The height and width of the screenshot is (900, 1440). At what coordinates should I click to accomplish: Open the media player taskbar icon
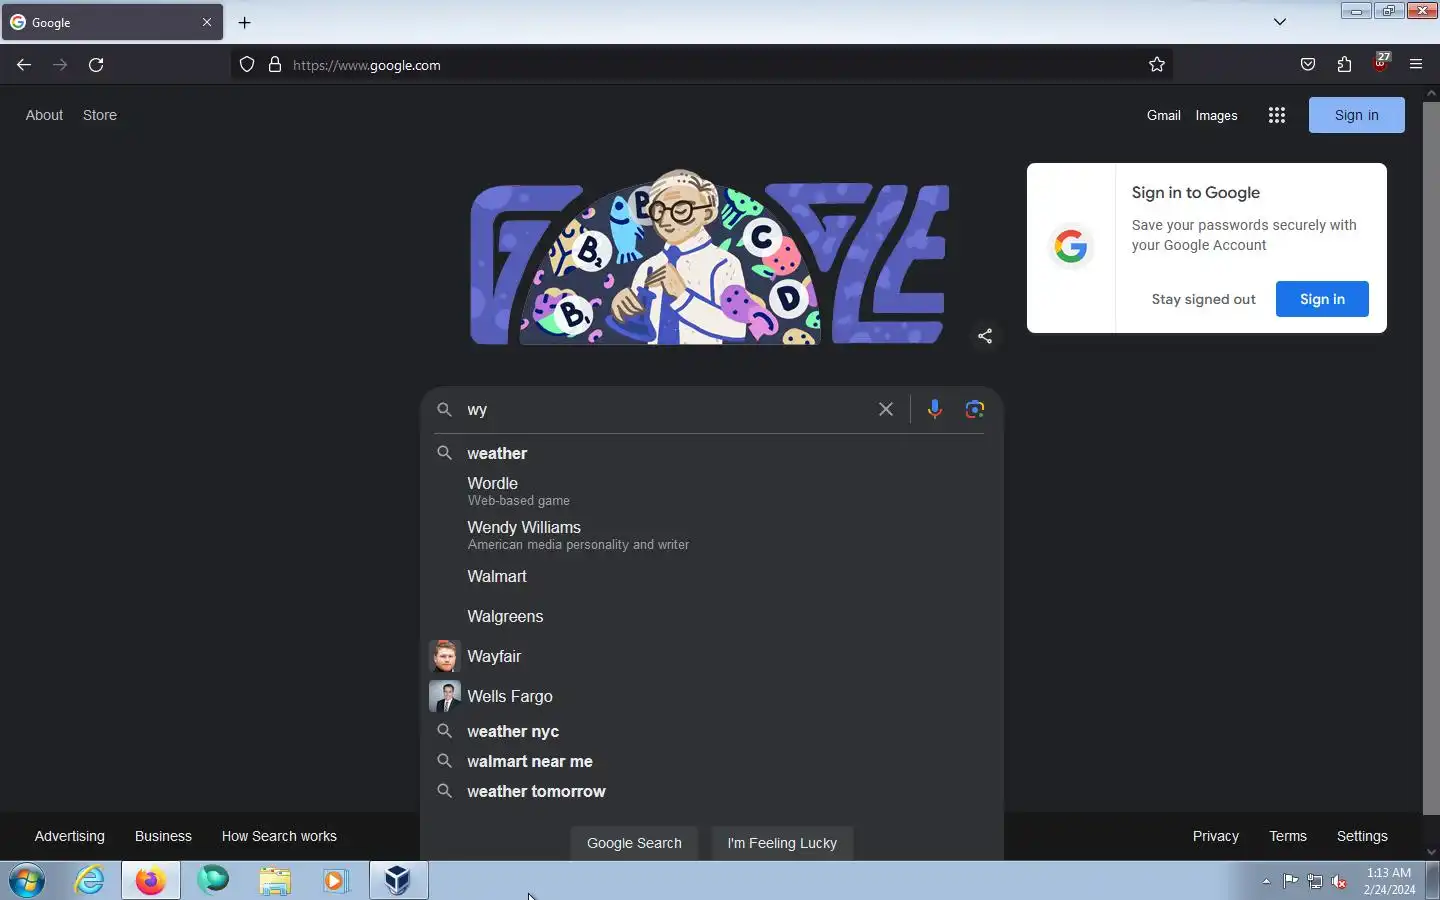(335, 881)
